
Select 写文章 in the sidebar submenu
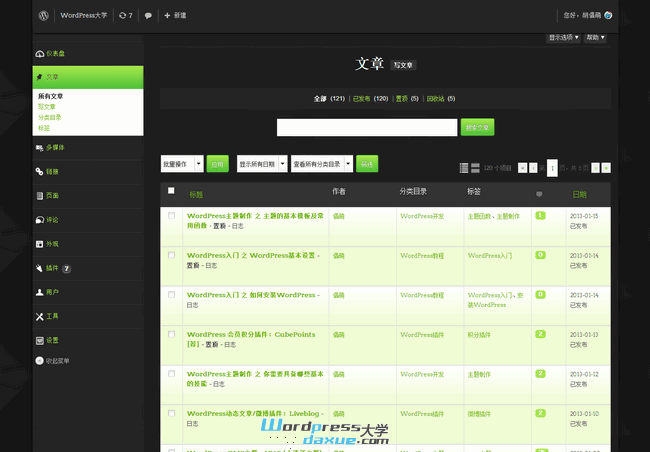coord(47,107)
